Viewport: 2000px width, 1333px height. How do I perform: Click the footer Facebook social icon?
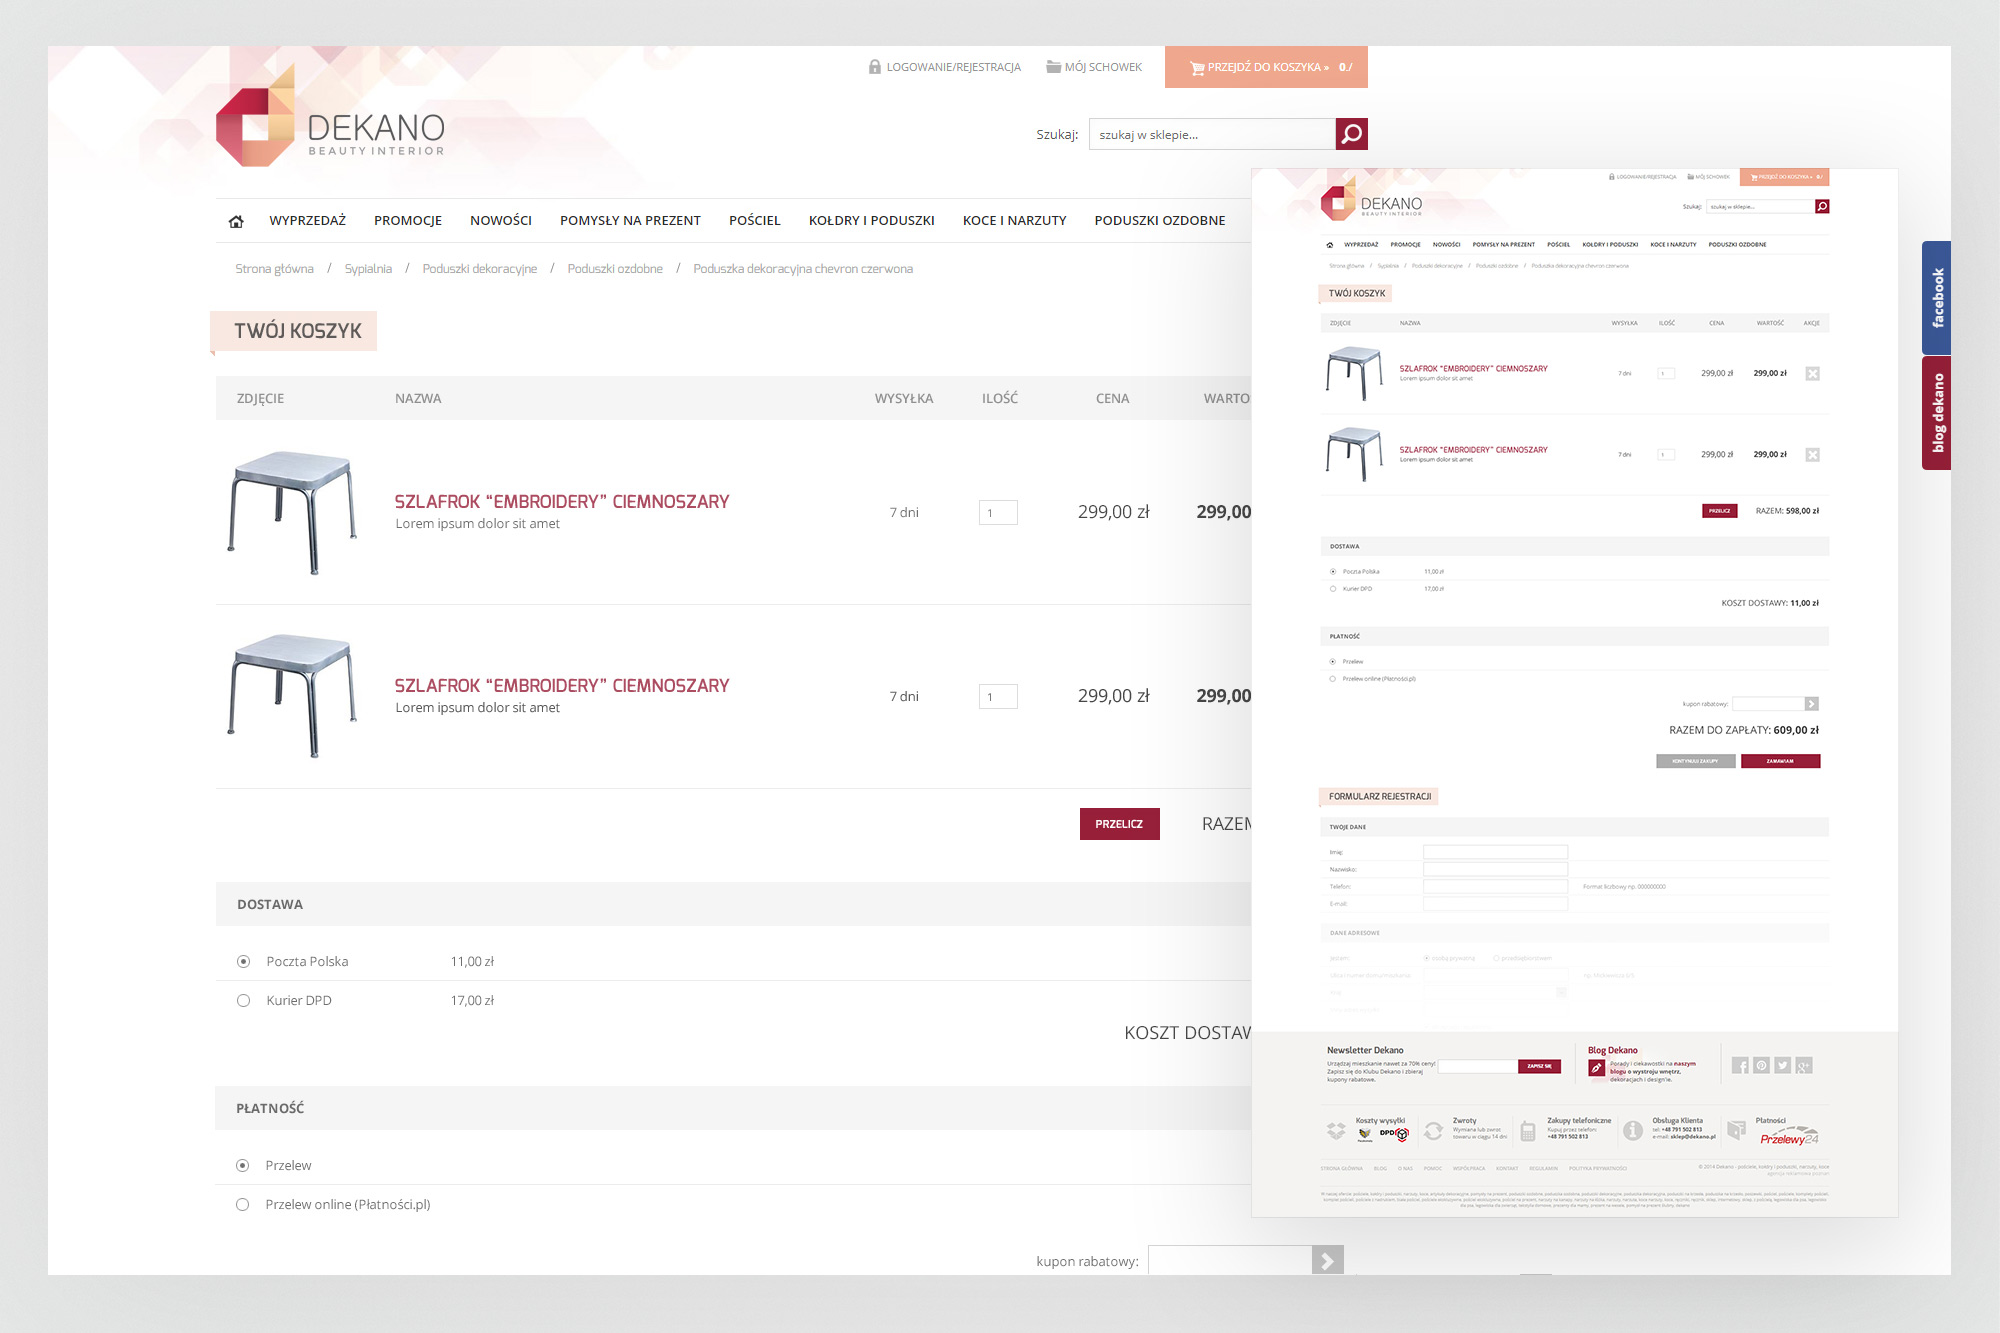point(1740,1065)
